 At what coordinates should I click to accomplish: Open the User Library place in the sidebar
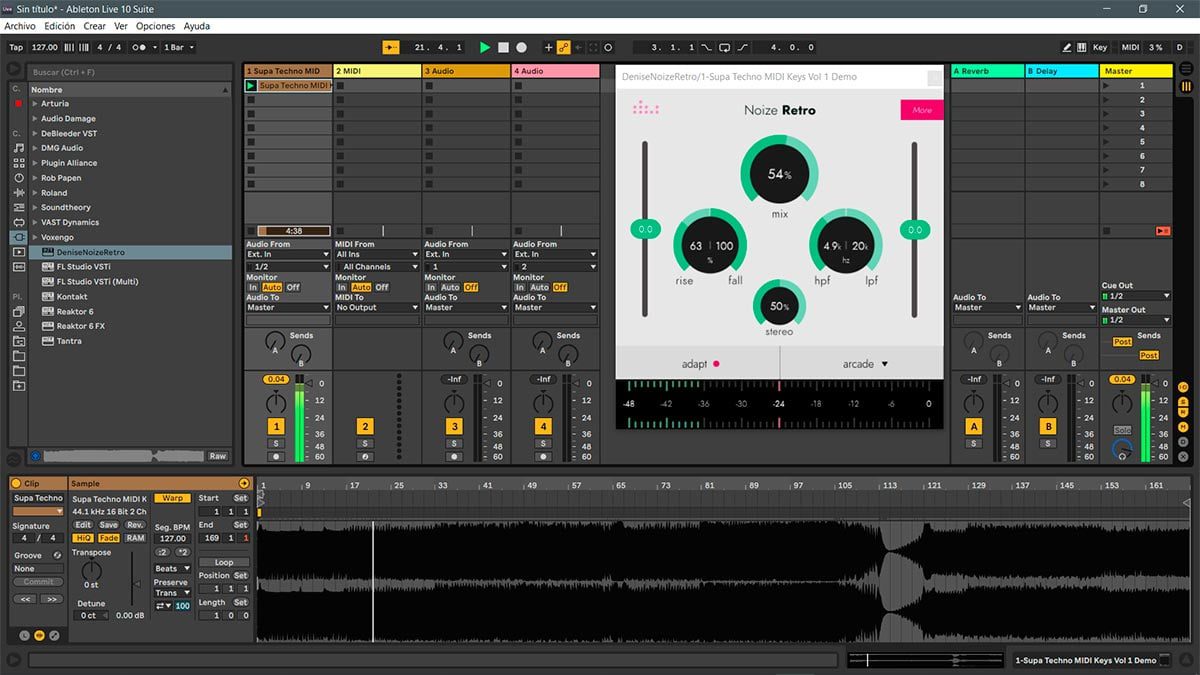click(x=19, y=326)
